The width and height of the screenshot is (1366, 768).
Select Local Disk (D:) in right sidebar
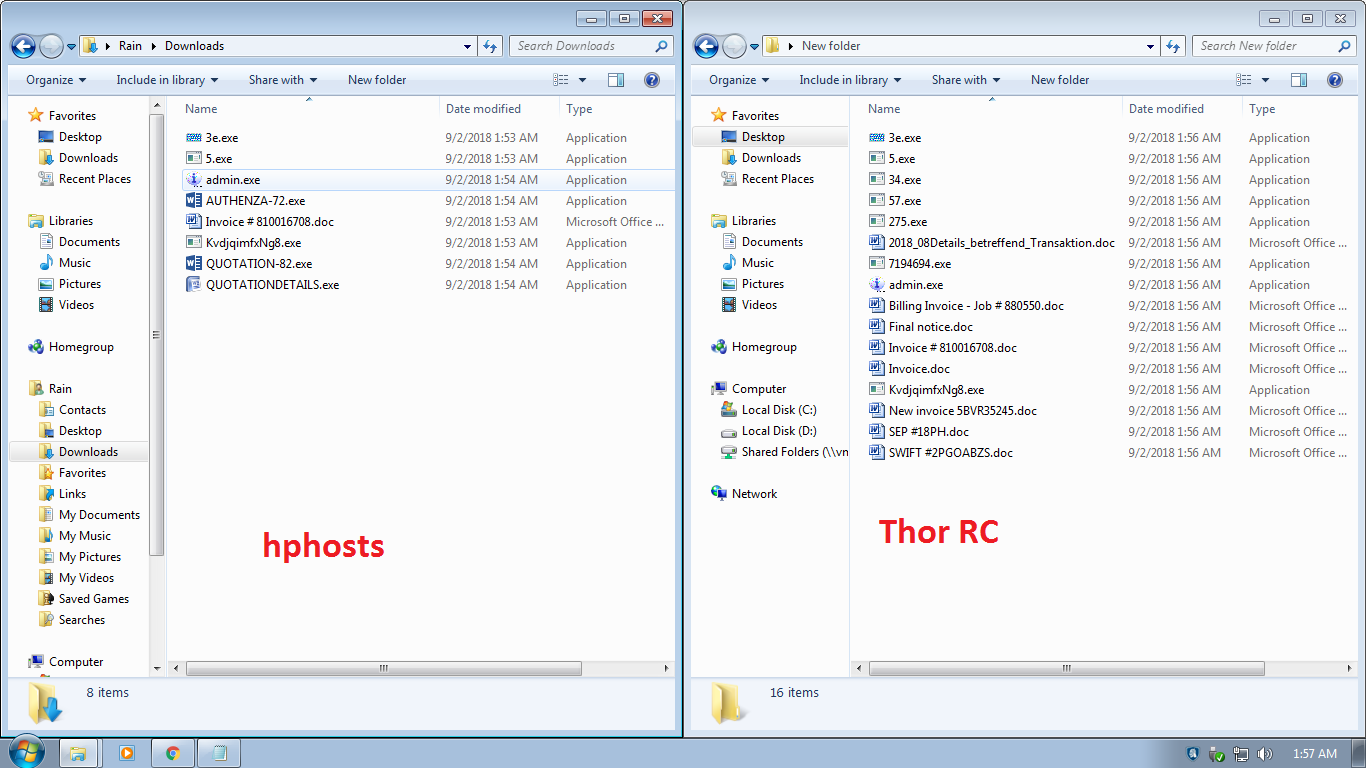[x=768, y=431]
